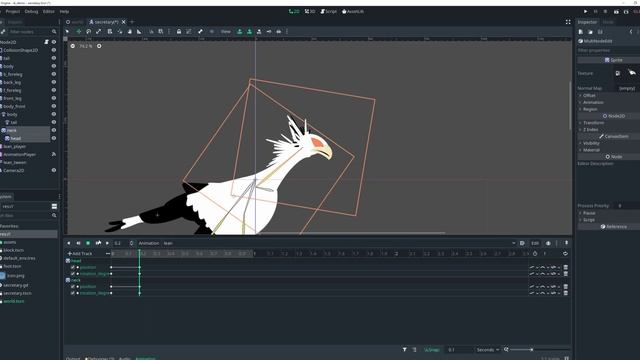The image size is (640, 360).
Task: Open the Editor menu
Action: (49, 11)
